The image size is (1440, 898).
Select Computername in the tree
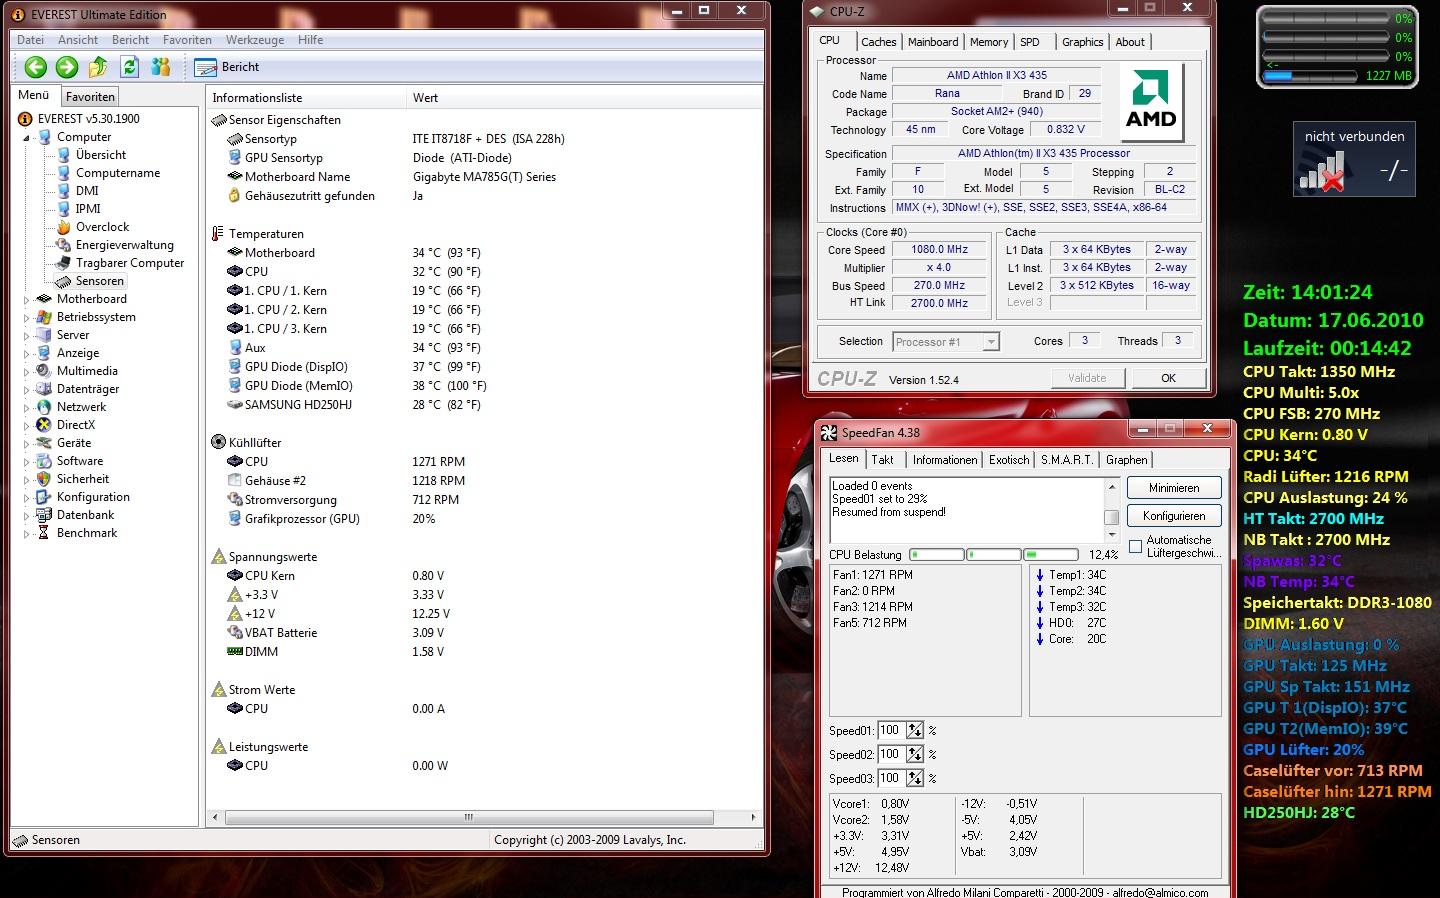118,173
